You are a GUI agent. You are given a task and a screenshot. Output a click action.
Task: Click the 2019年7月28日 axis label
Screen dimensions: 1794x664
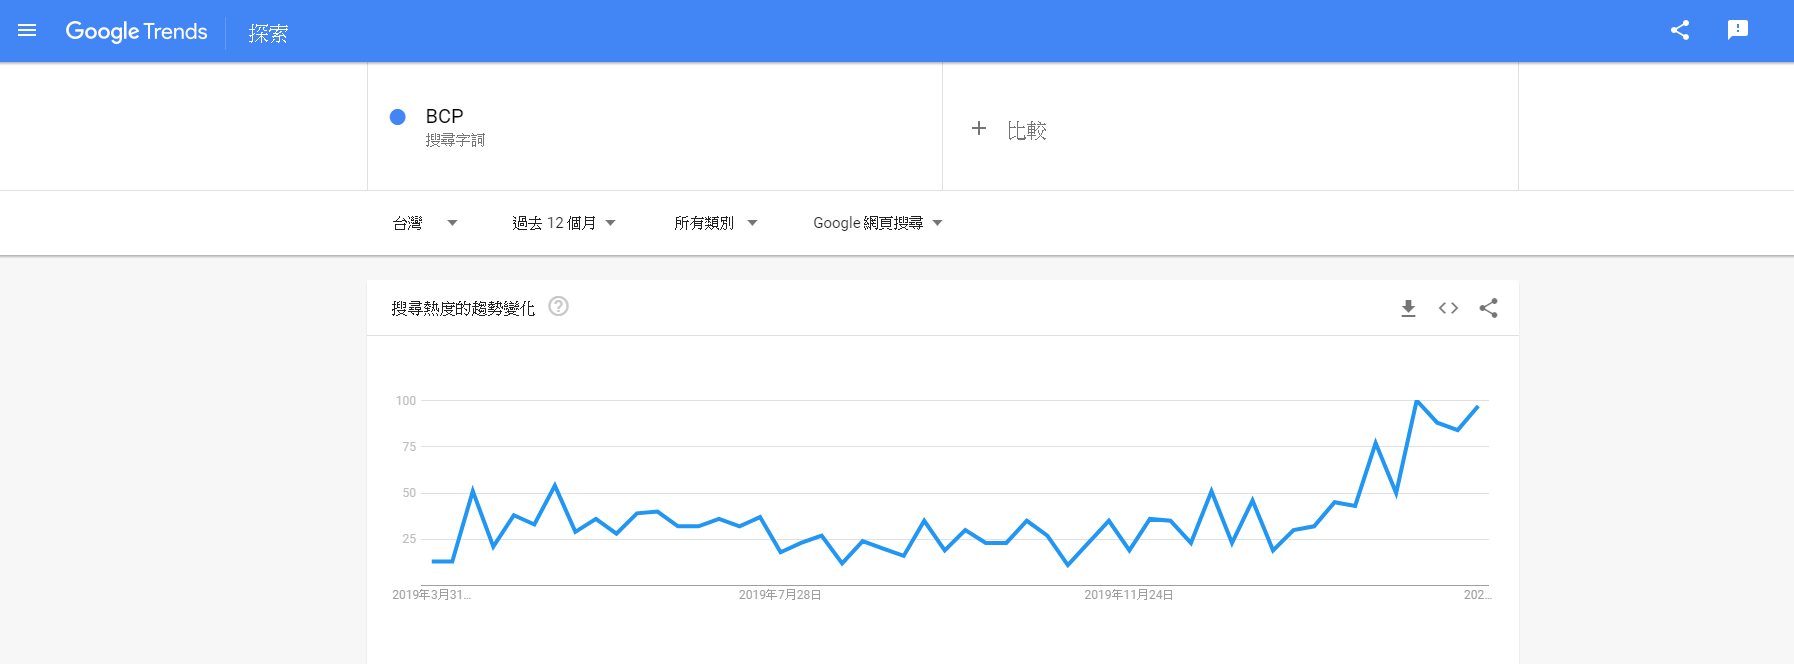[x=777, y=593]
